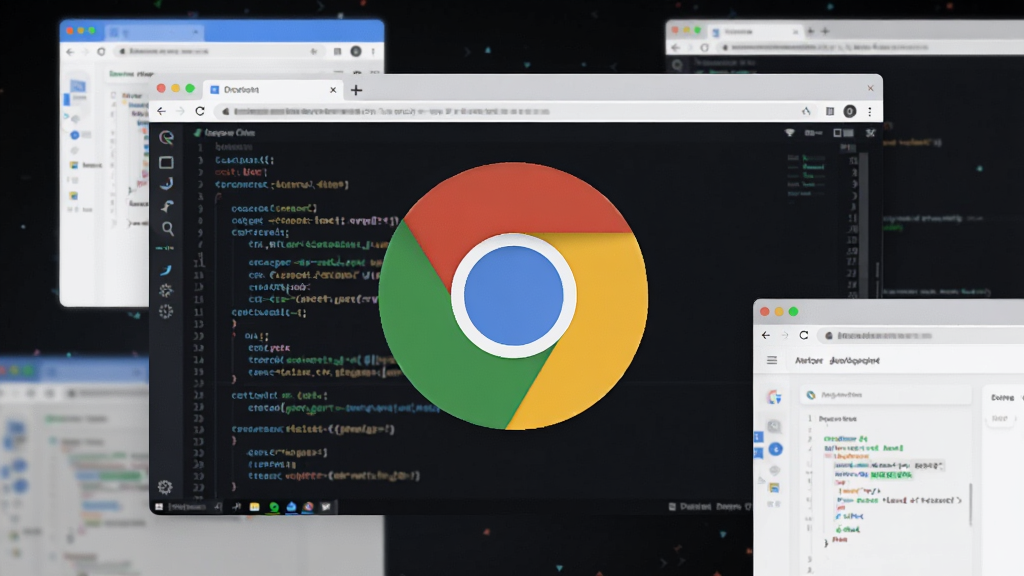Go back in the bottom-right browser window
1024x576 pixels.
coord(766,336)
